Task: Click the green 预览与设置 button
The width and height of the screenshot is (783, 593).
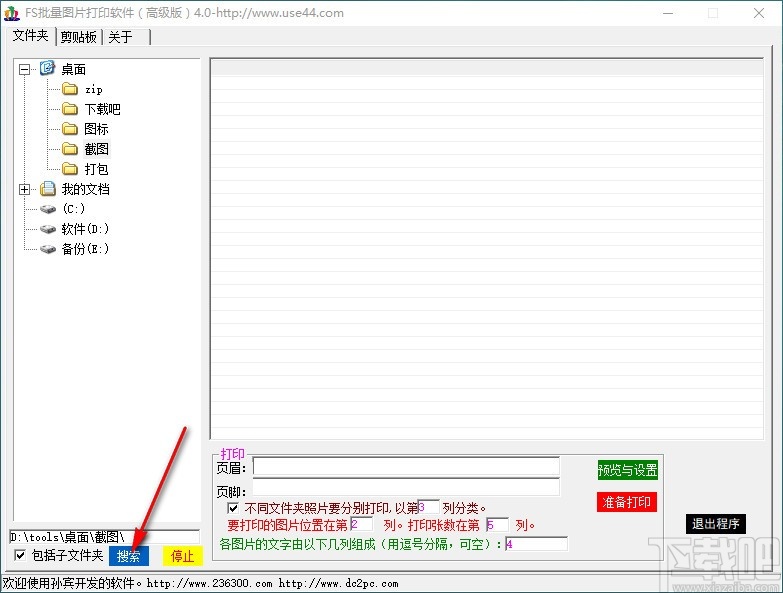Action: [628, 470]
